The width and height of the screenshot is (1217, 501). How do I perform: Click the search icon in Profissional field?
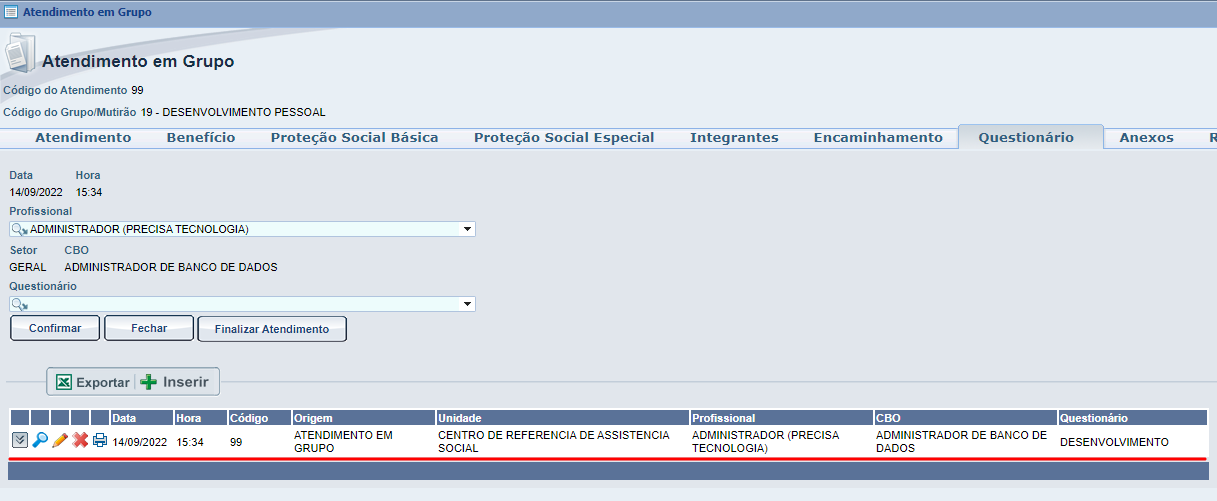pyautogui.click(x=19, y=229)
